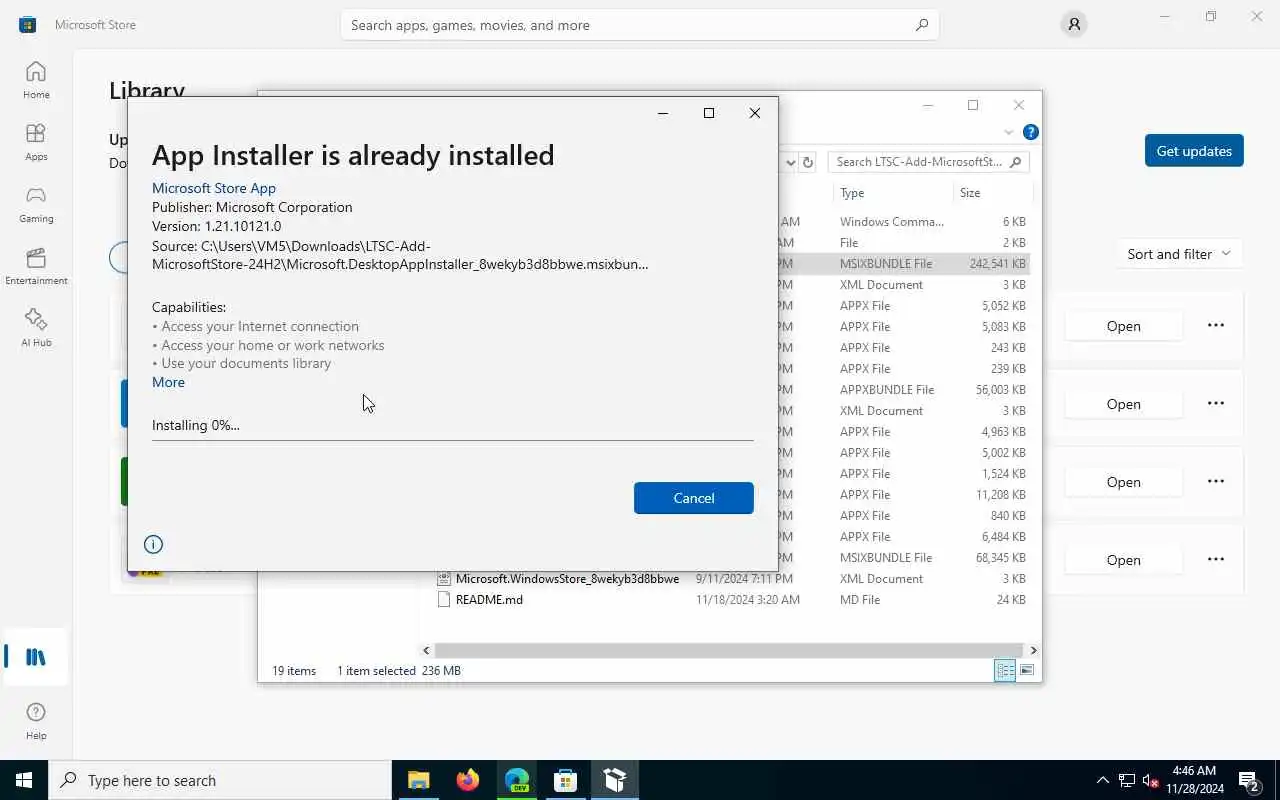The image size is (1280, 800).
Task: Click the taskbar Type here to search box
Action: point(220,780)
